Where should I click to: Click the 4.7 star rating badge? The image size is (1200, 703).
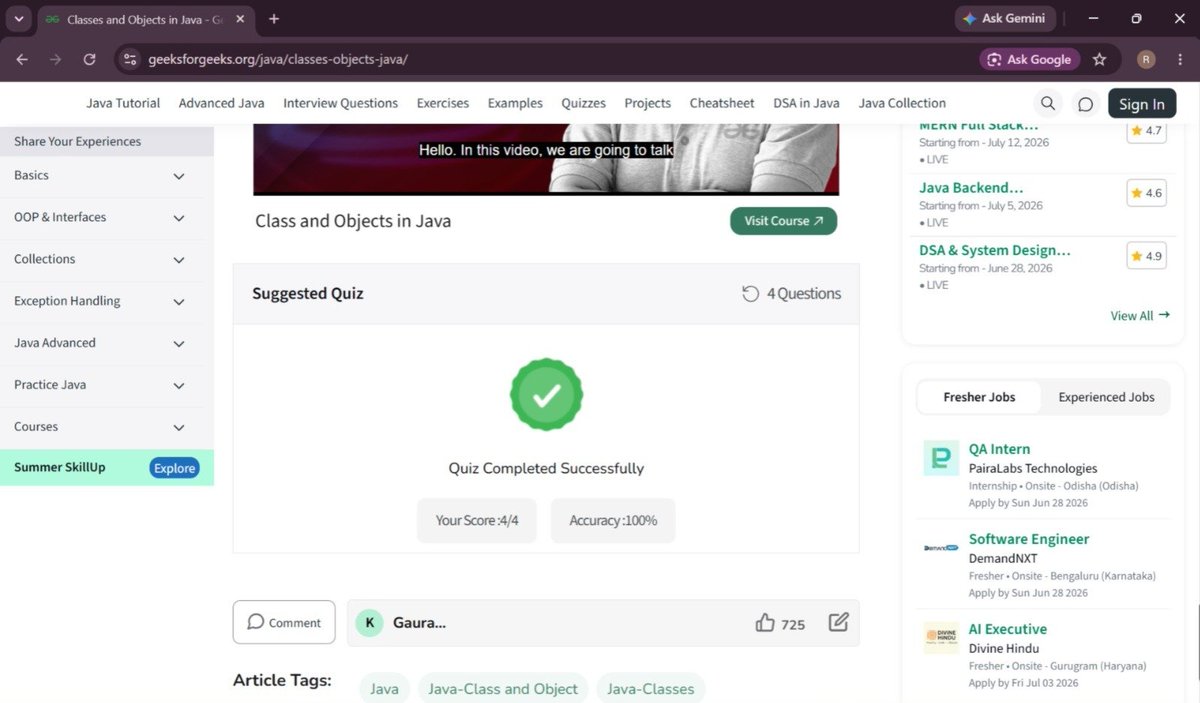(1146, 131)
